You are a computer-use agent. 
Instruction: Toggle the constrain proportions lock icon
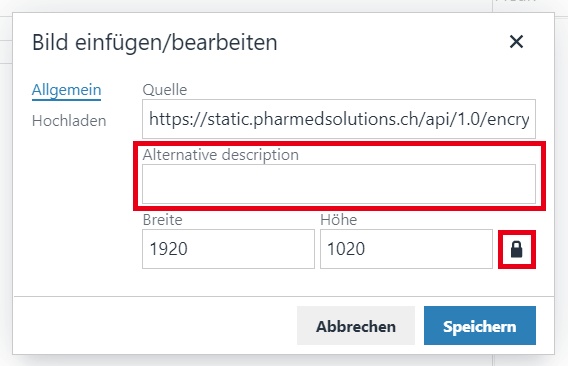517,249
